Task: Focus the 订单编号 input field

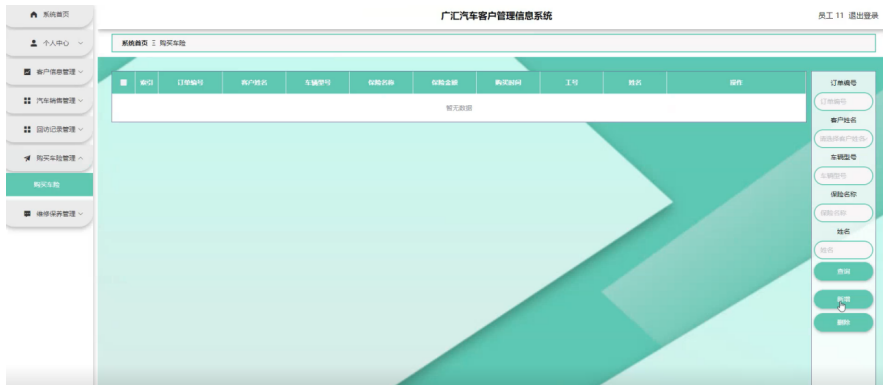Action: (843, 102)
